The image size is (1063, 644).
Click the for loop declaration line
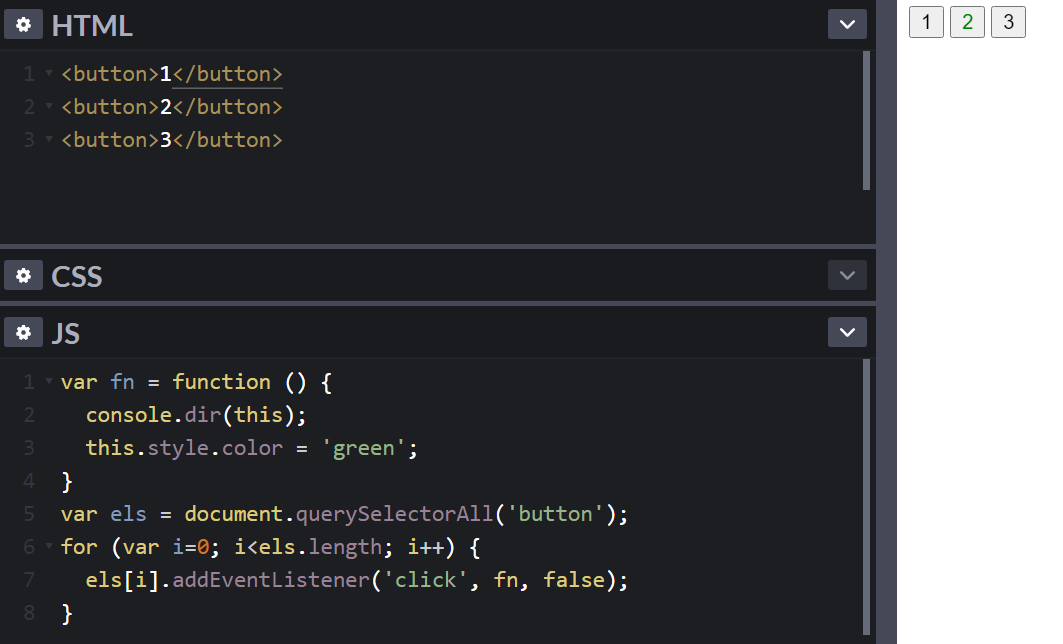coord(270,547)
